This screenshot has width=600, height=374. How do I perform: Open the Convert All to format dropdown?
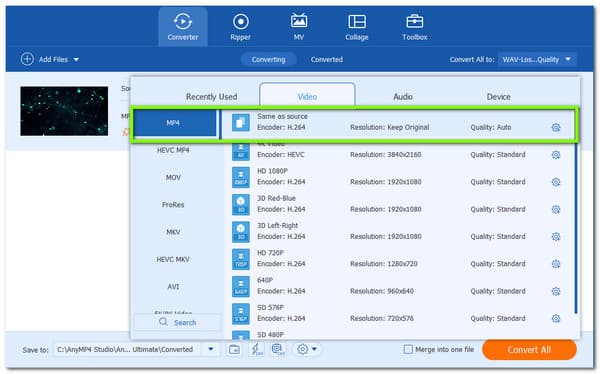tap(536, 60)
